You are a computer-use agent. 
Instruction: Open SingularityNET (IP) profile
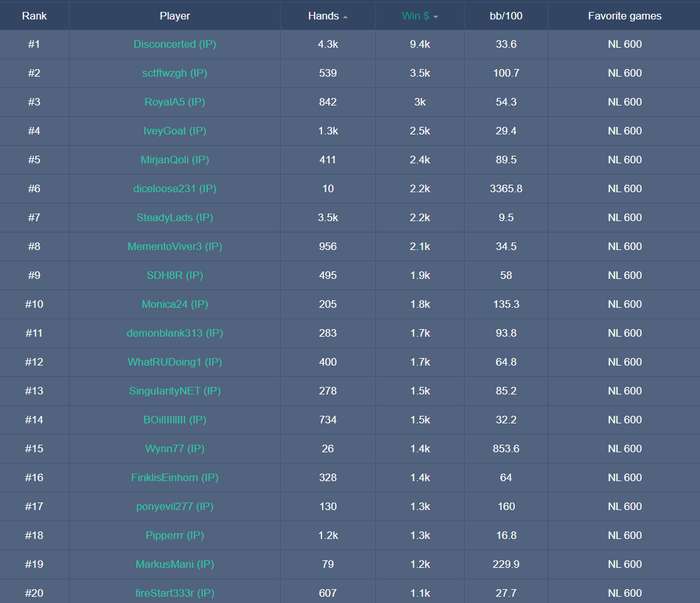click(175, 391)
